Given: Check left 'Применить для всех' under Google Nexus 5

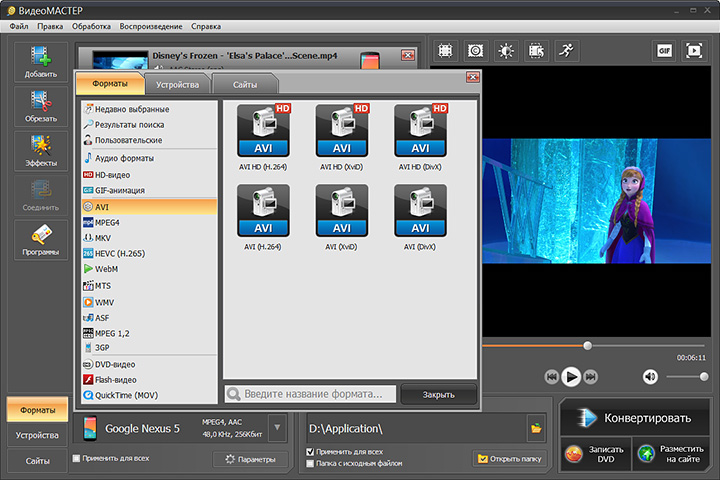Looking at the screenshot, I should pos(78,459).
